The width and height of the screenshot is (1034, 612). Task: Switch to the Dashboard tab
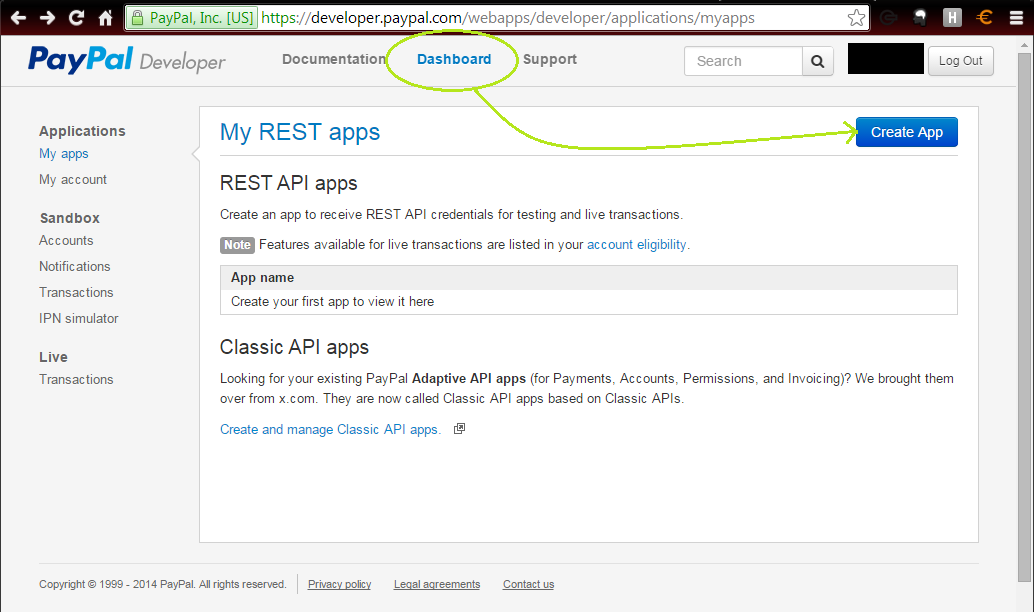(x=454, y=59)
